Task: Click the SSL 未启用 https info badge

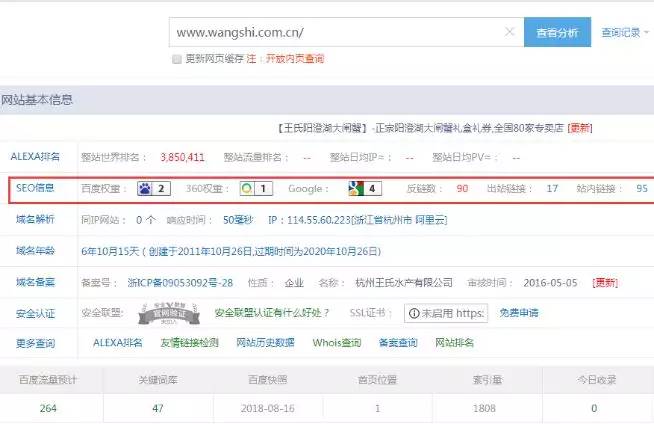Action: pos(445,313)
